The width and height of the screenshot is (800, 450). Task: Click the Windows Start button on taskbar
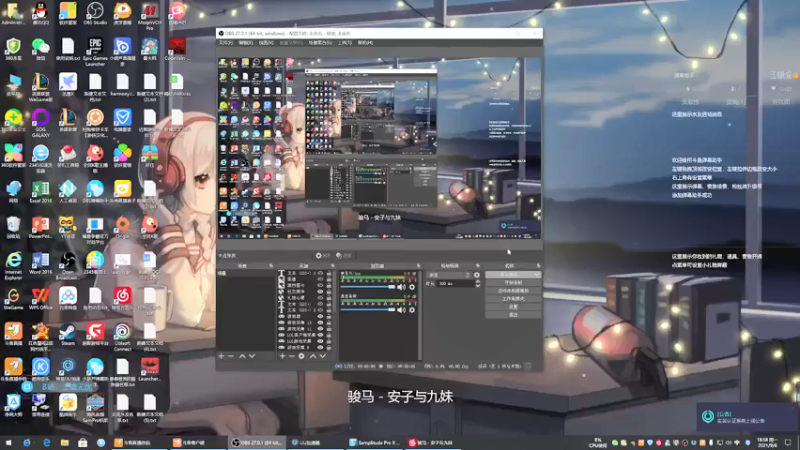pos(8,443)
